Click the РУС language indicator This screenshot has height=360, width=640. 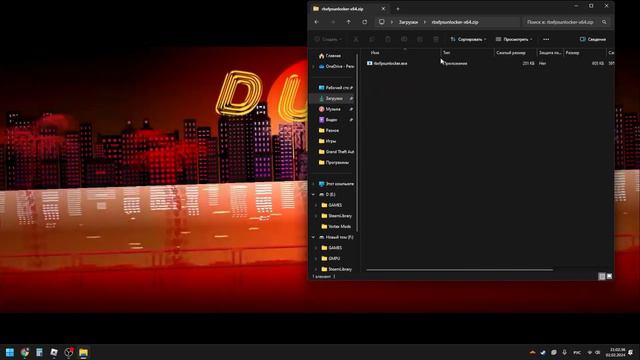click(x=577, y=352)
